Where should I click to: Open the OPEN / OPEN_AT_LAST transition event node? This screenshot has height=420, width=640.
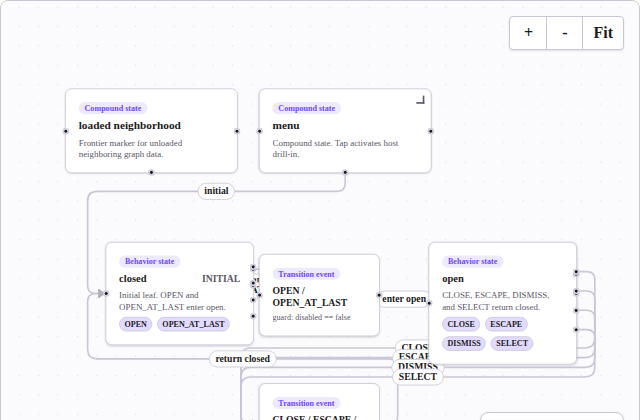tap(319, 295)
